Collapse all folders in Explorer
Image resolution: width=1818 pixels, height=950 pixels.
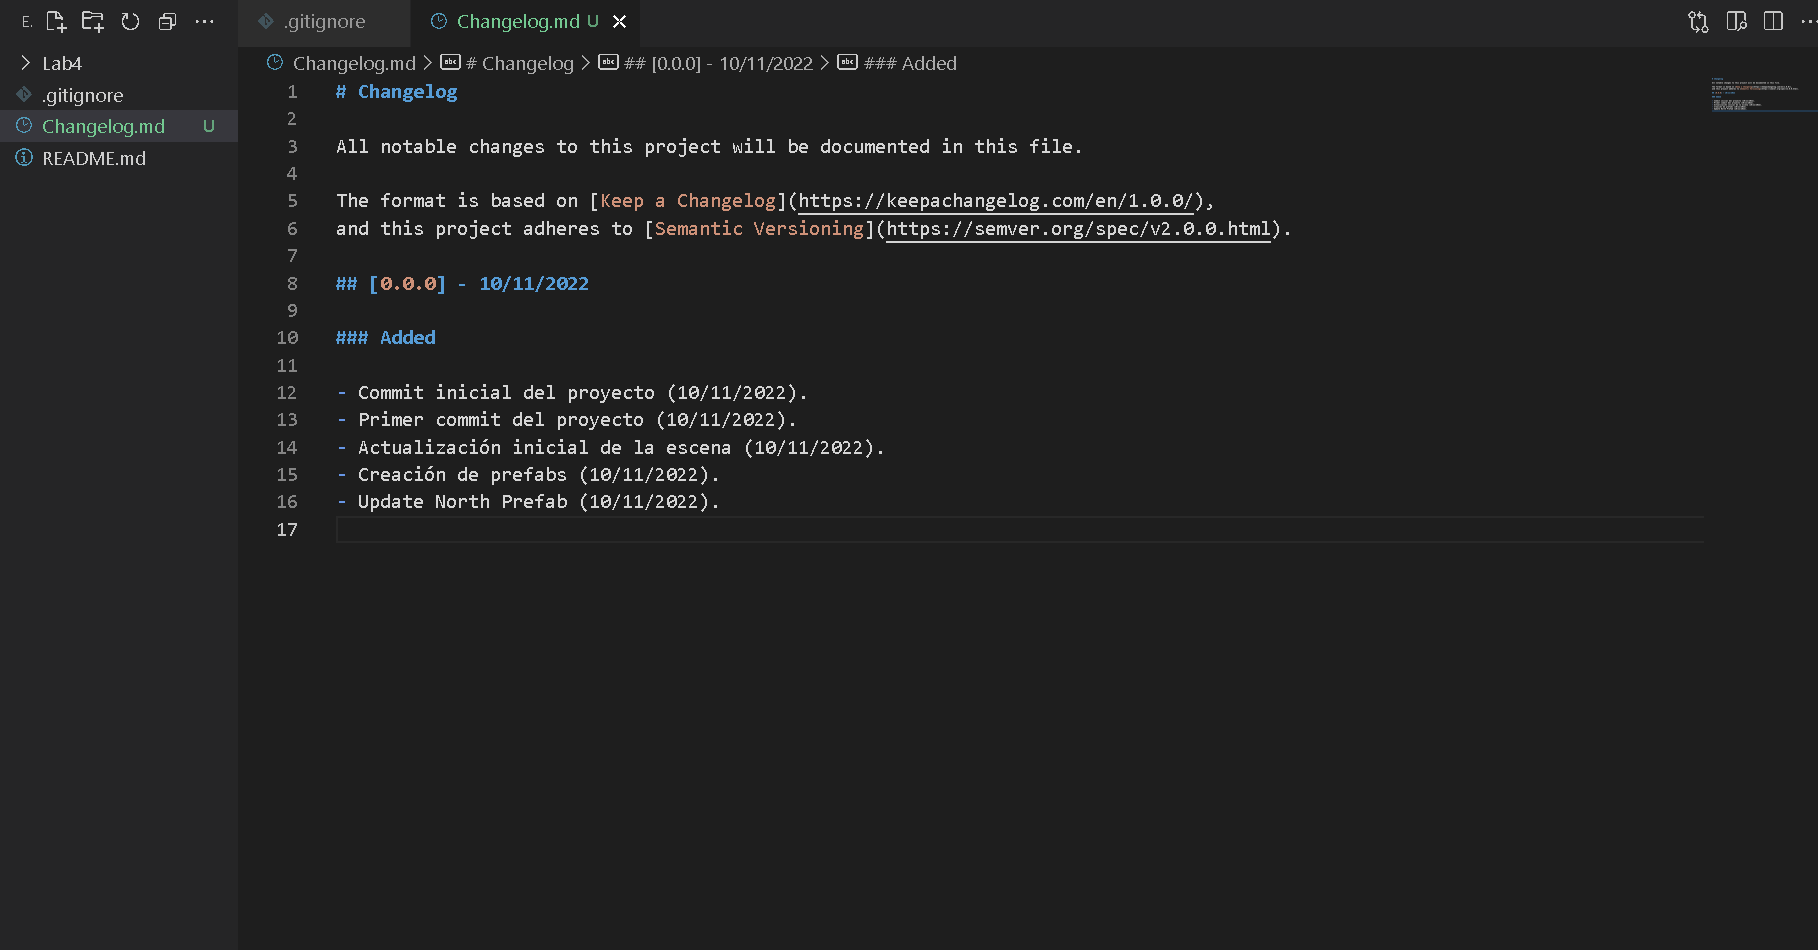pos(167,21)
